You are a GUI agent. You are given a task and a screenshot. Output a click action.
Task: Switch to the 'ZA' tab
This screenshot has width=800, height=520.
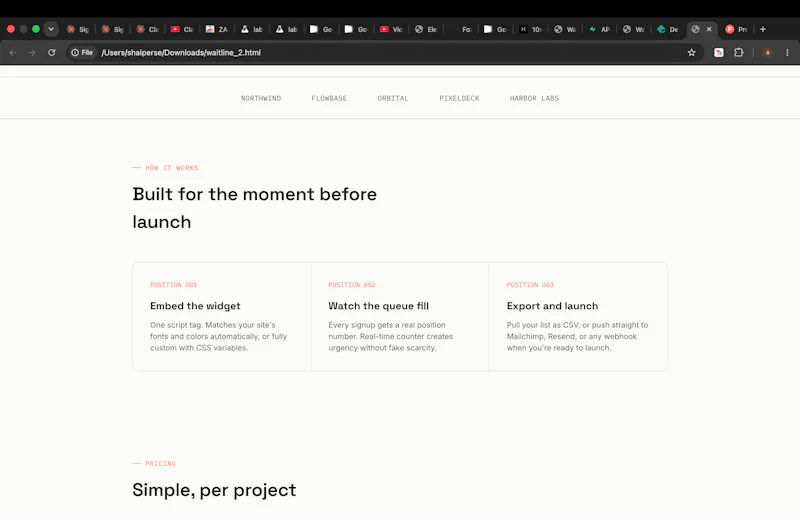(x=216, y=29)
